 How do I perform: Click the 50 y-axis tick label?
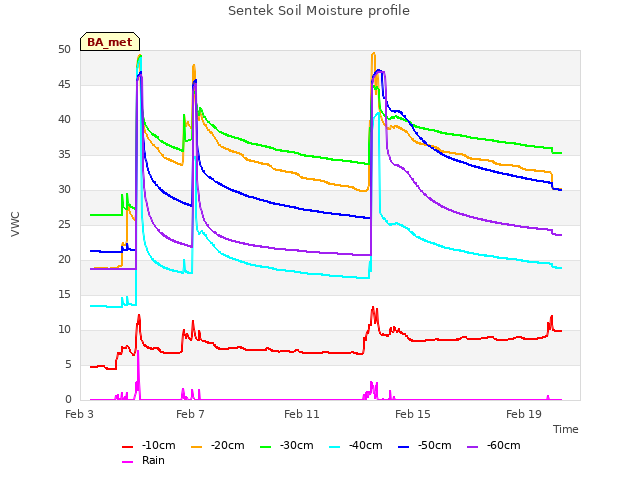(x=64, y=49)
